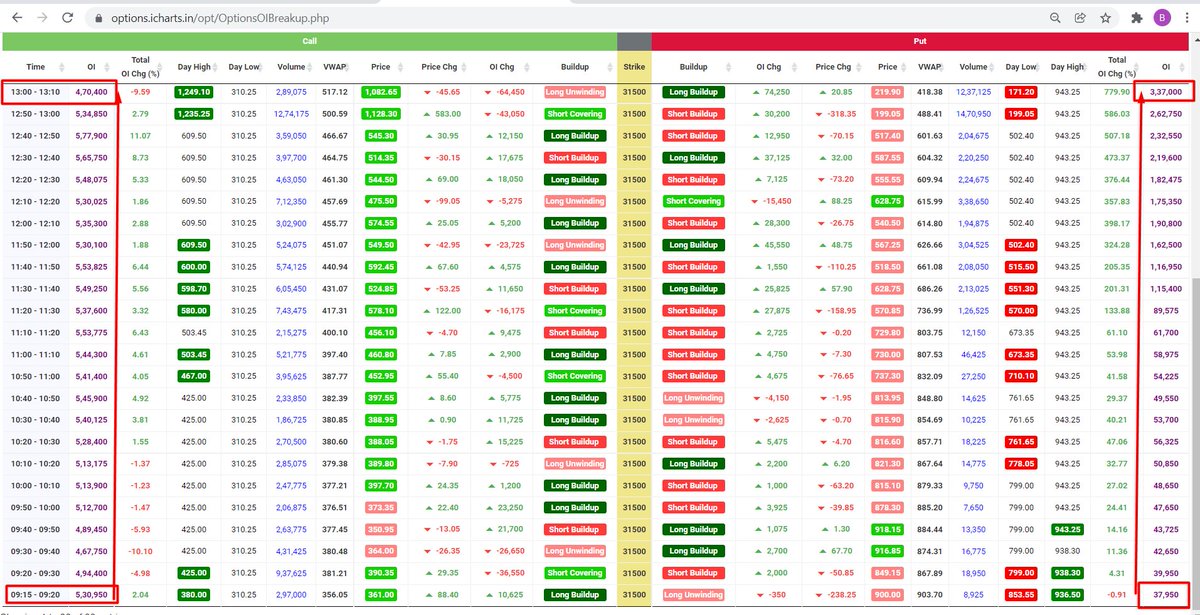Select the put OI value "3,37,000"
1200x615 pixels.
pyautogui.click(x=1165, y=92)
